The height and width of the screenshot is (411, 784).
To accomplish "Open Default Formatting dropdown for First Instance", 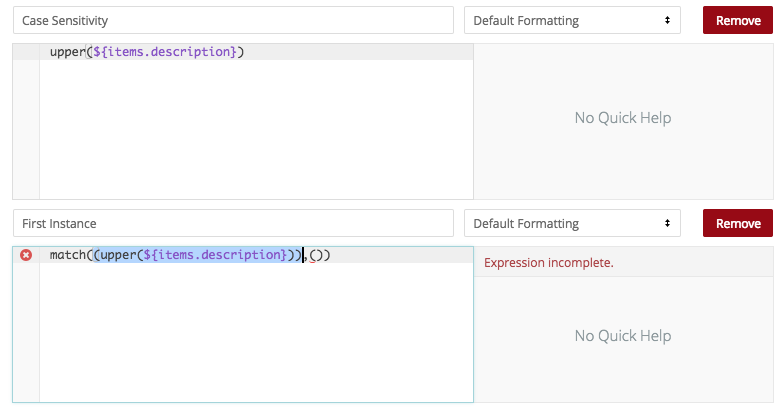I will (x=572, y=224).
